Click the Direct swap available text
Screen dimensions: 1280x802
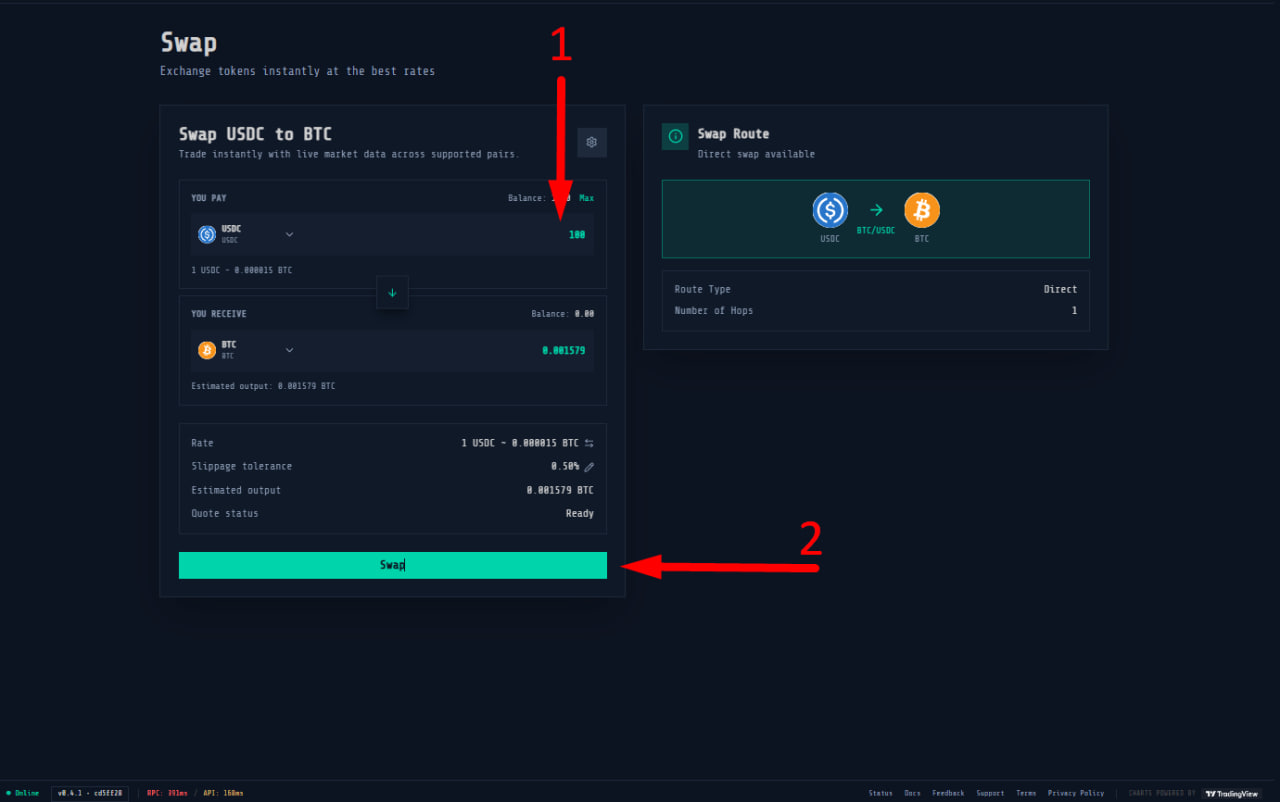tap(756, 155)
